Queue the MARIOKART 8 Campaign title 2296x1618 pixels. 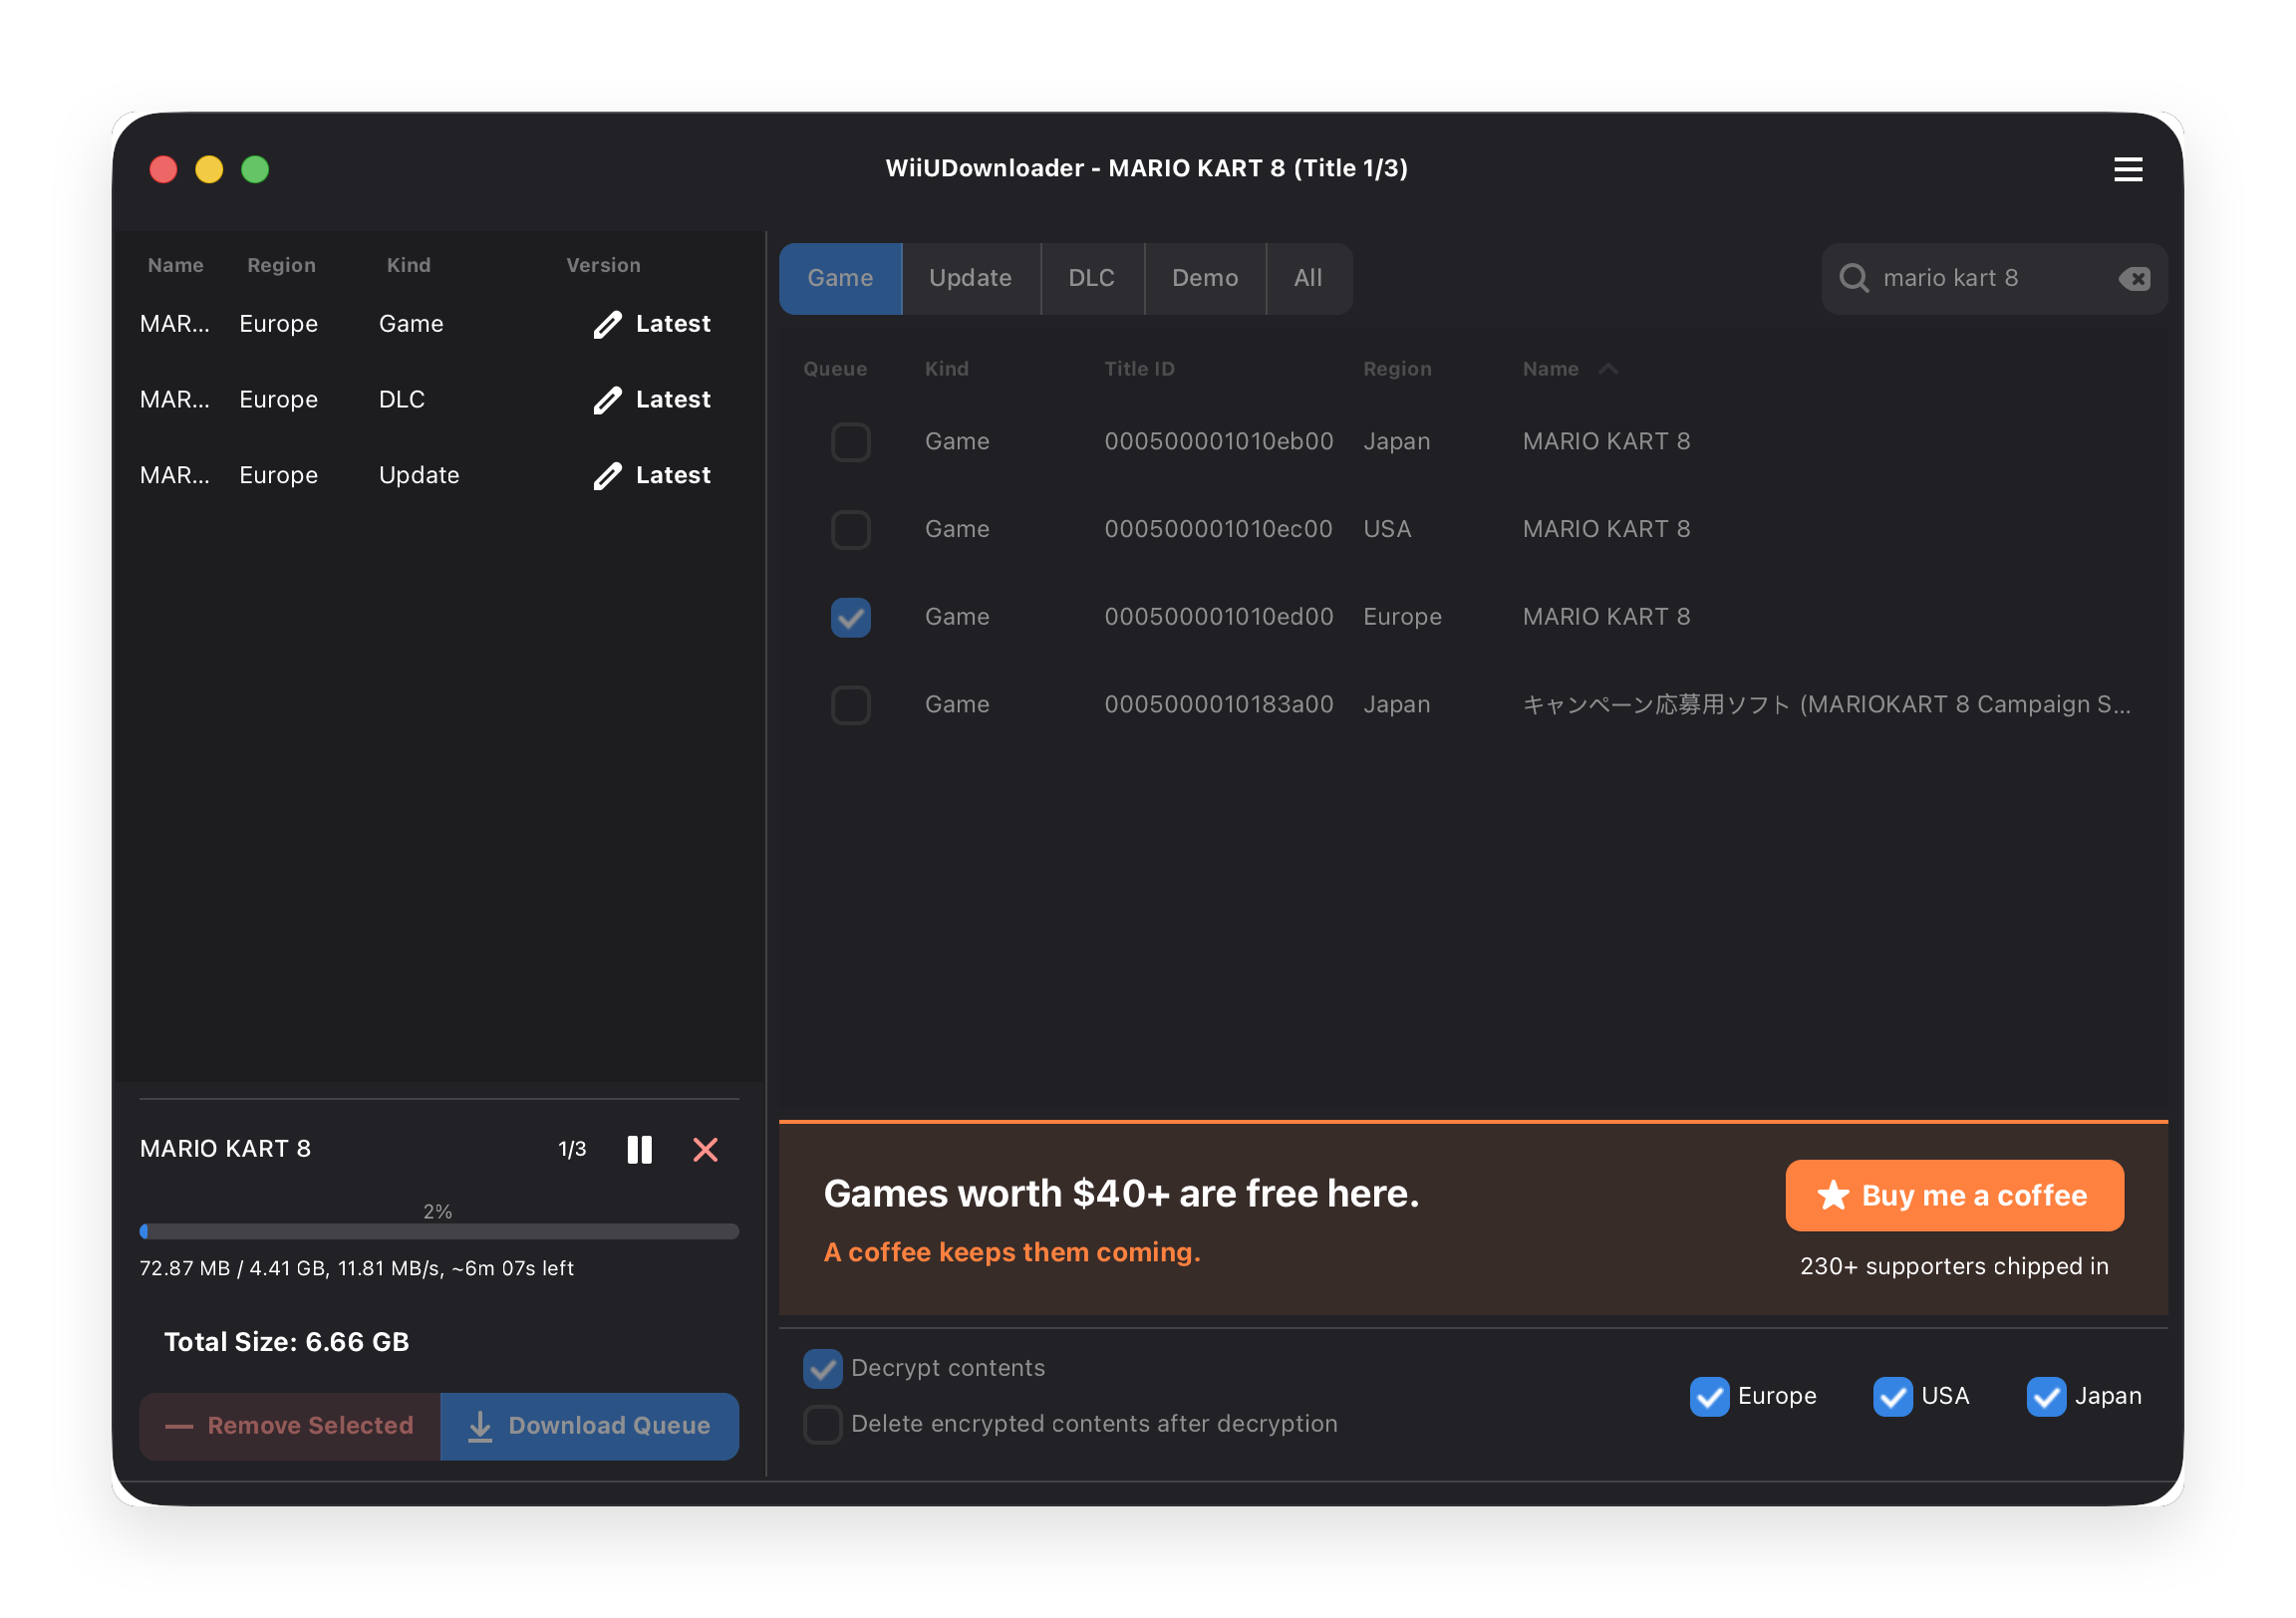[850, 705]
